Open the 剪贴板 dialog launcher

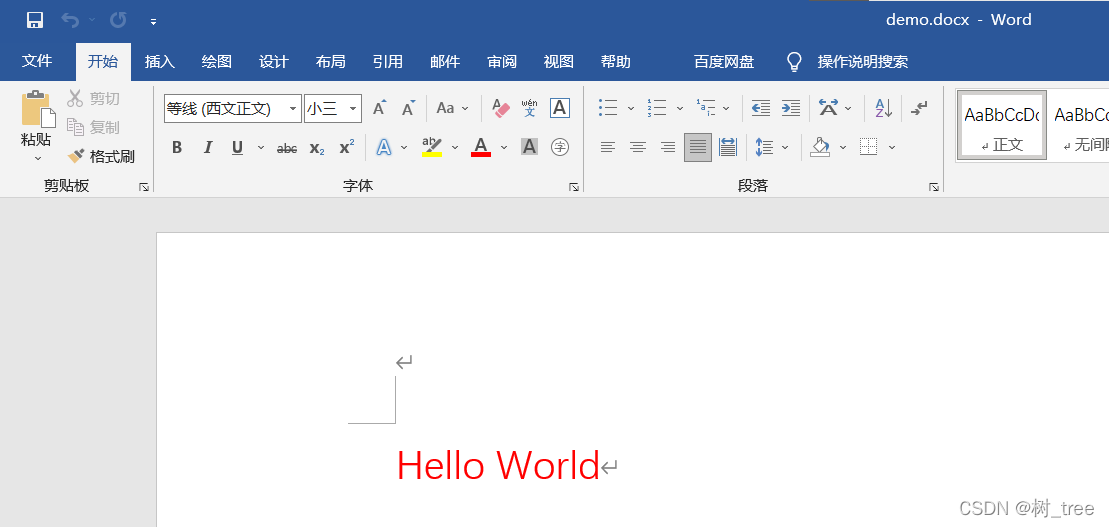[x=144, y=187]
